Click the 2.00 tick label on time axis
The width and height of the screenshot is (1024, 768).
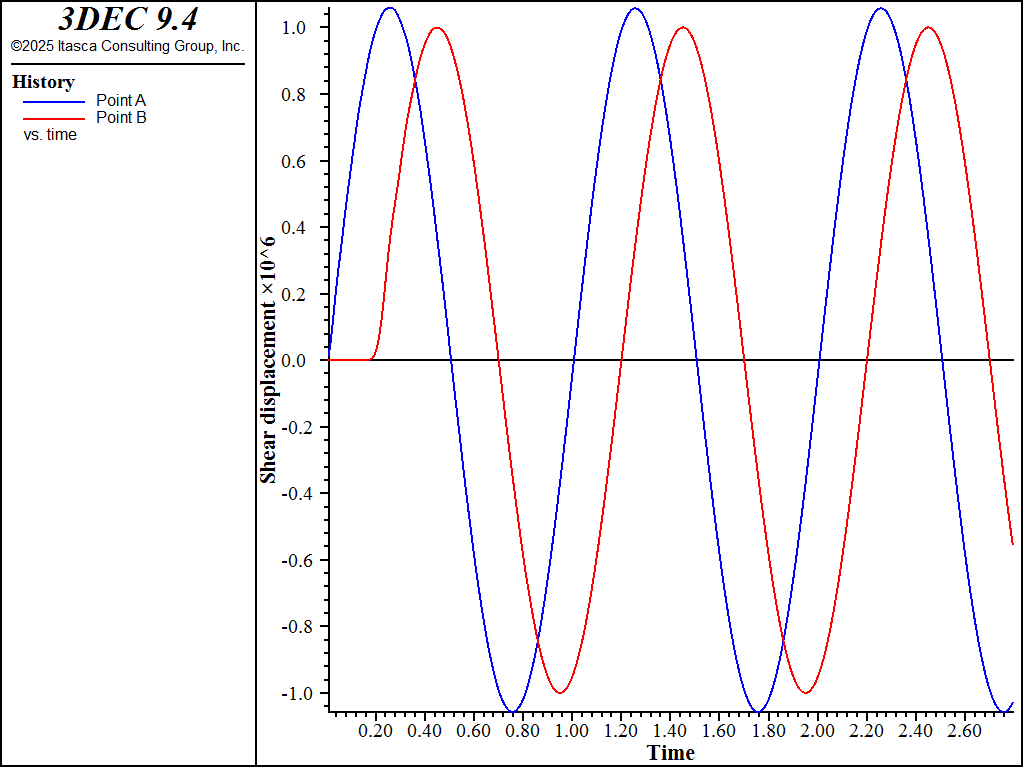(x=818, y=731)
